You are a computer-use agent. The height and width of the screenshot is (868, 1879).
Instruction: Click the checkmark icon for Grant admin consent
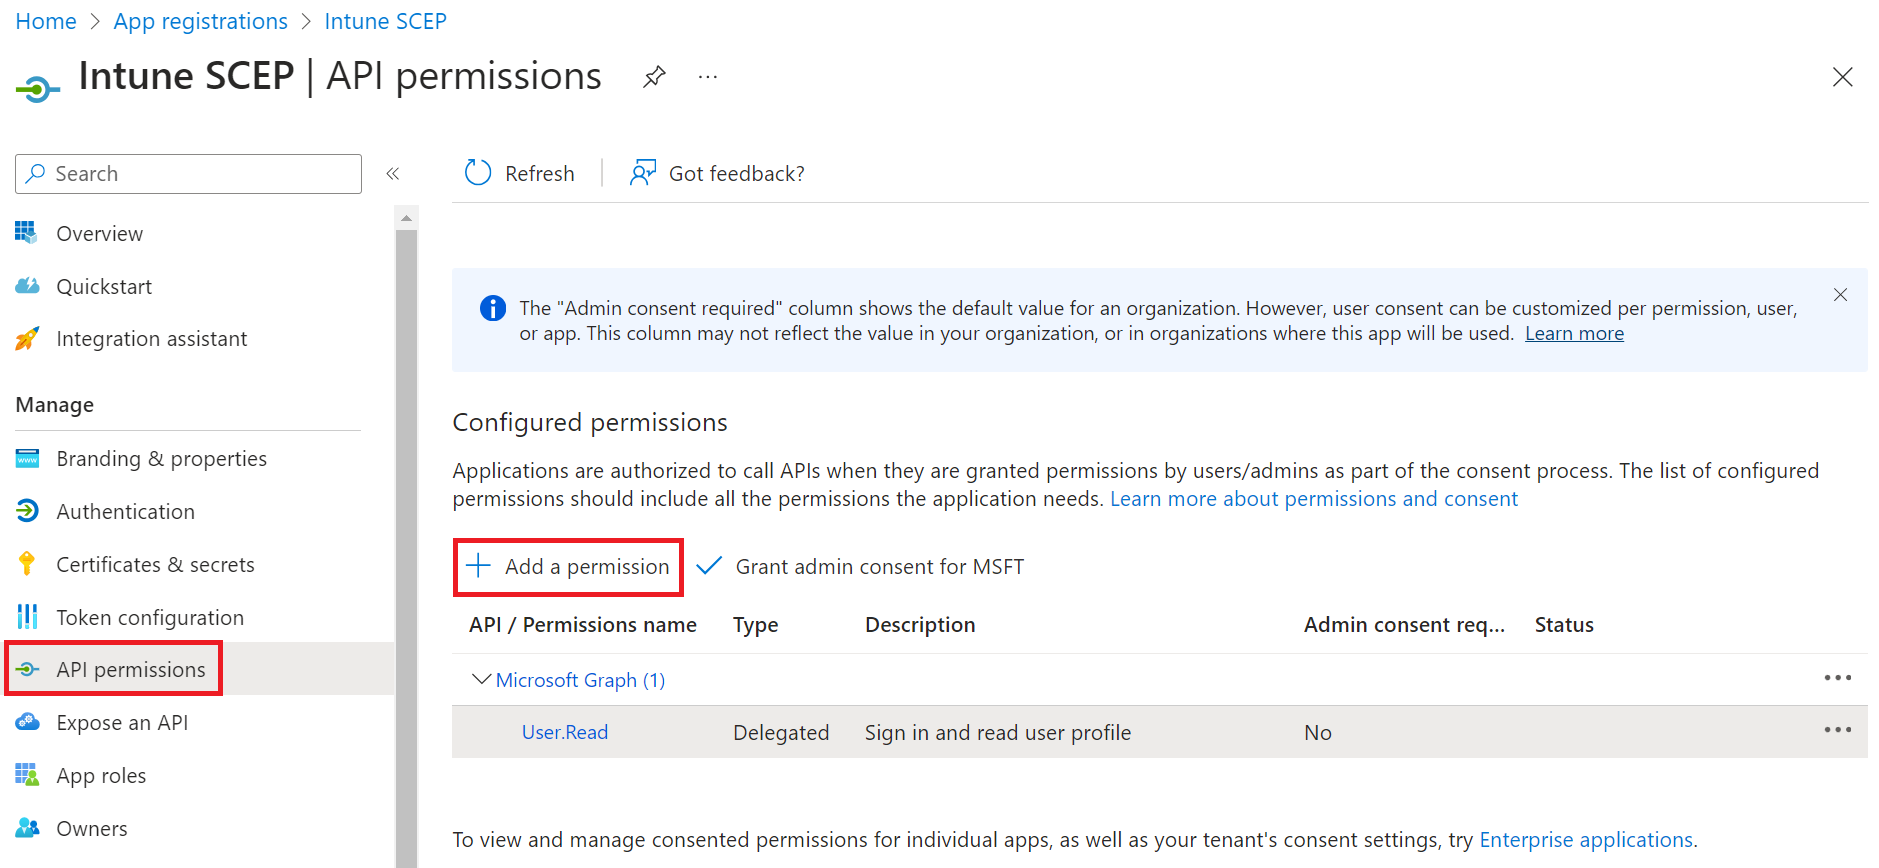[x=709, y=566]
